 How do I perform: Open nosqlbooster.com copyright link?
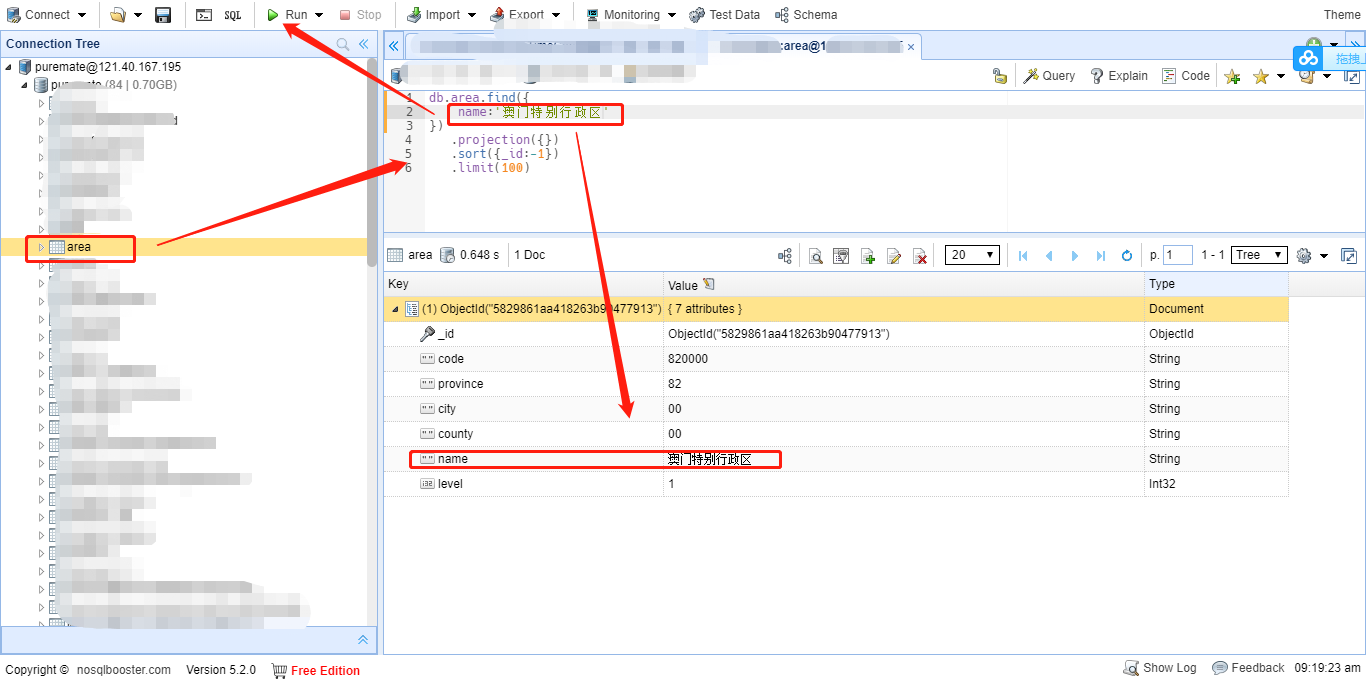[126, 669]
